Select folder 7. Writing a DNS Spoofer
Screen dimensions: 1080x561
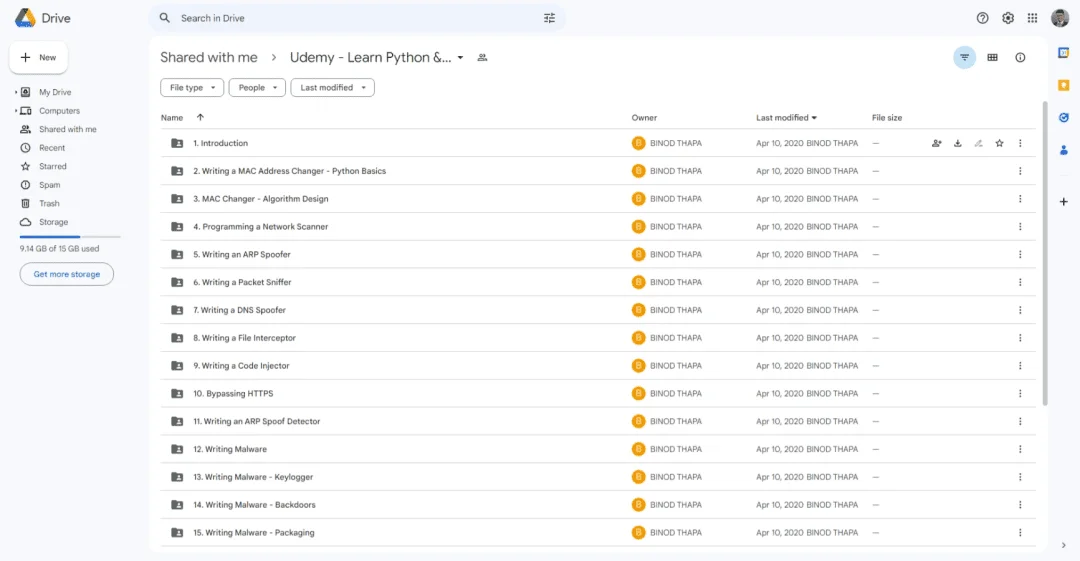598,310
